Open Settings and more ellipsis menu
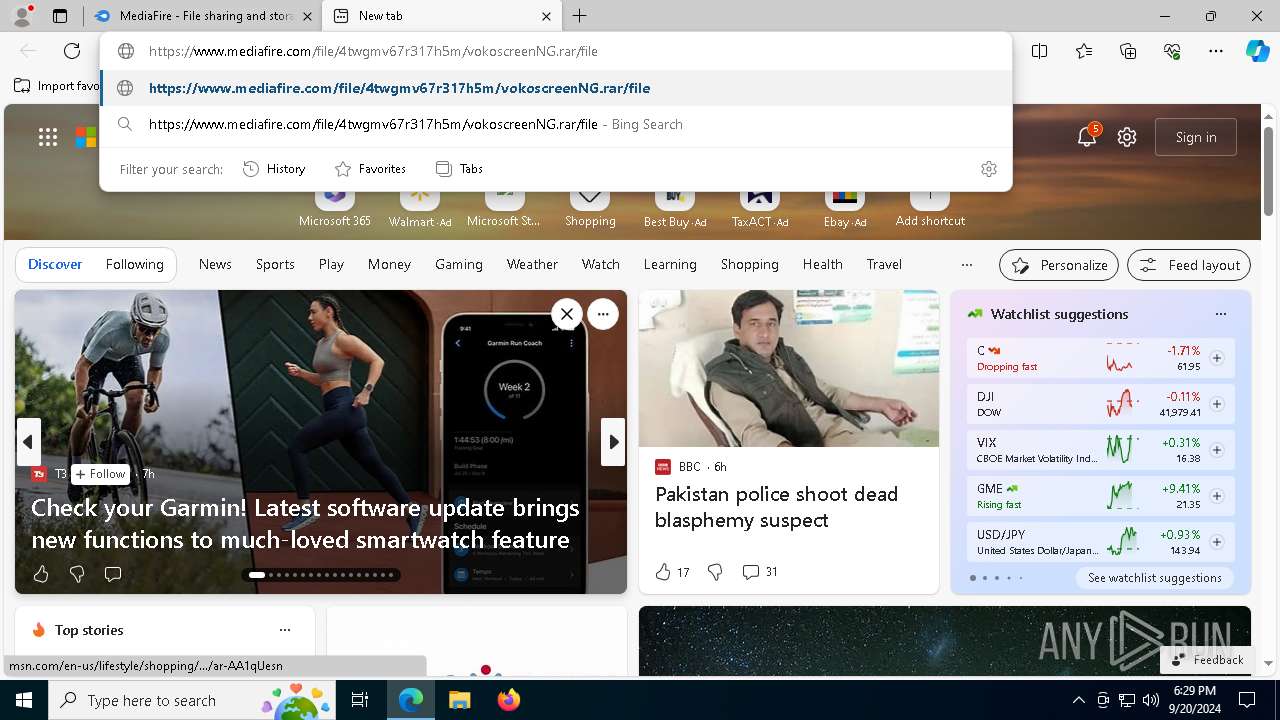Image resolution: width=1280 pixels, height=720 pixels. point(1216,51)
